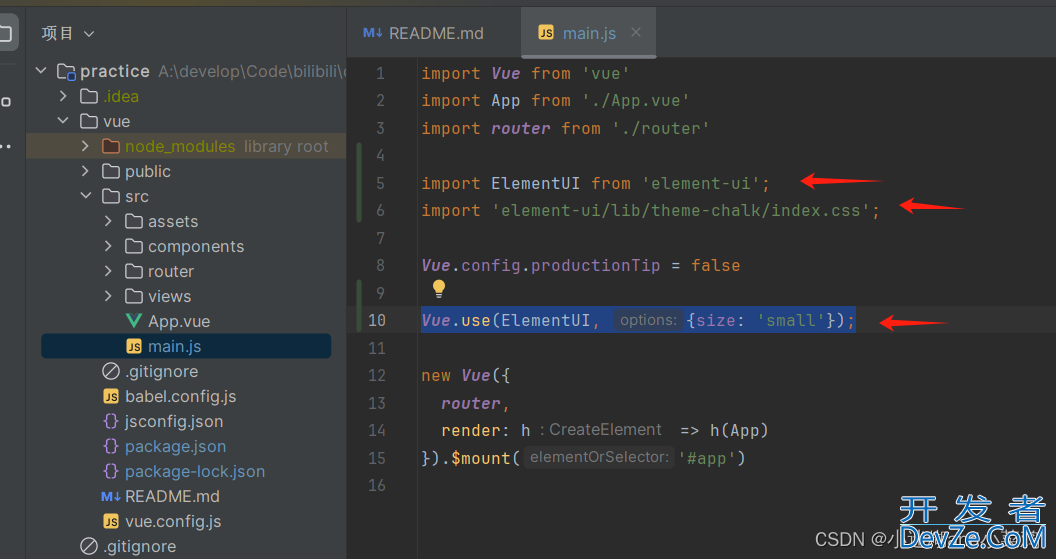Click the JS icon on the main.js tab

coord(546,33)
